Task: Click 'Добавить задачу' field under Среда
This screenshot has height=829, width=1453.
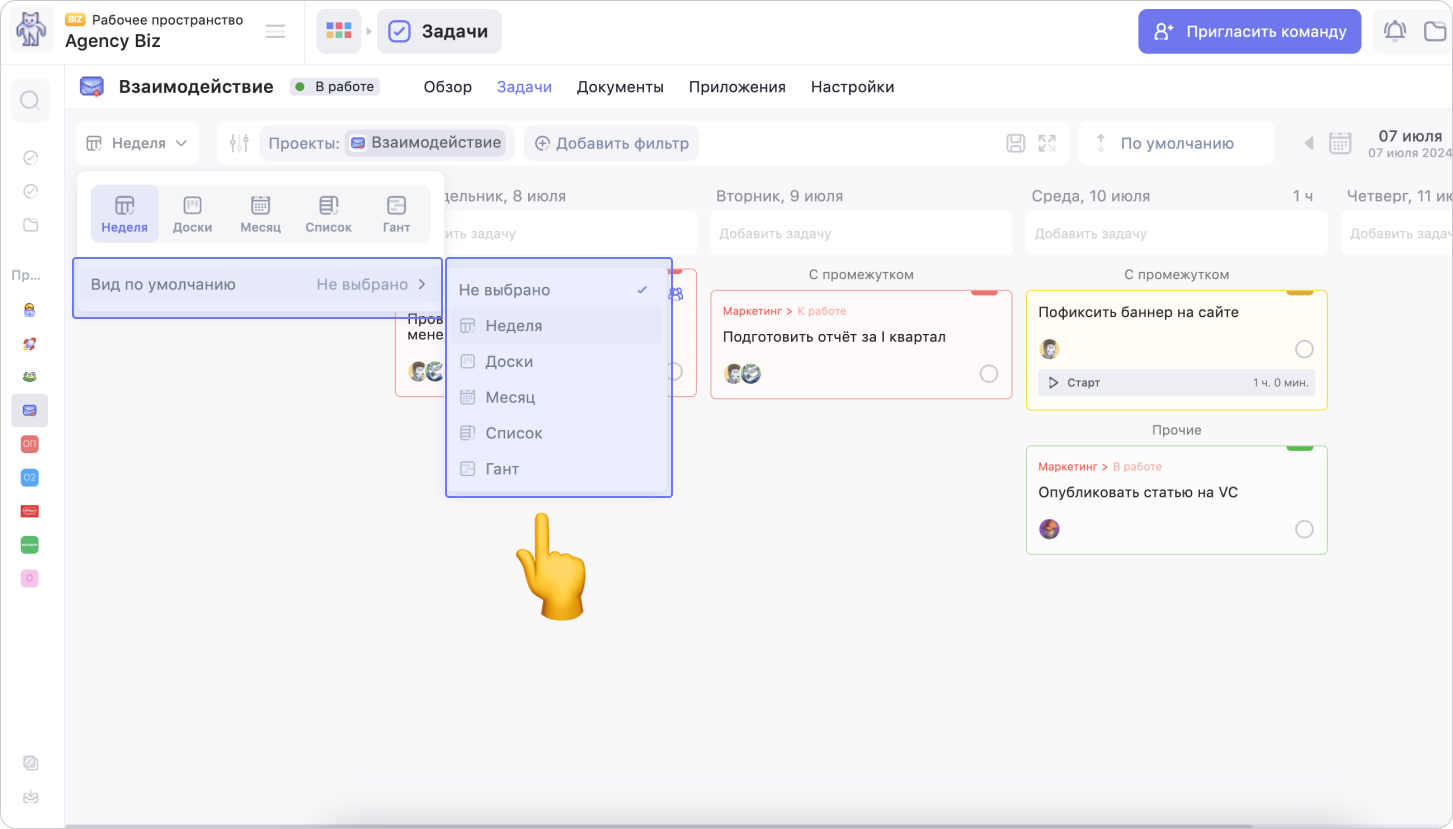Action: (1176, 234)
